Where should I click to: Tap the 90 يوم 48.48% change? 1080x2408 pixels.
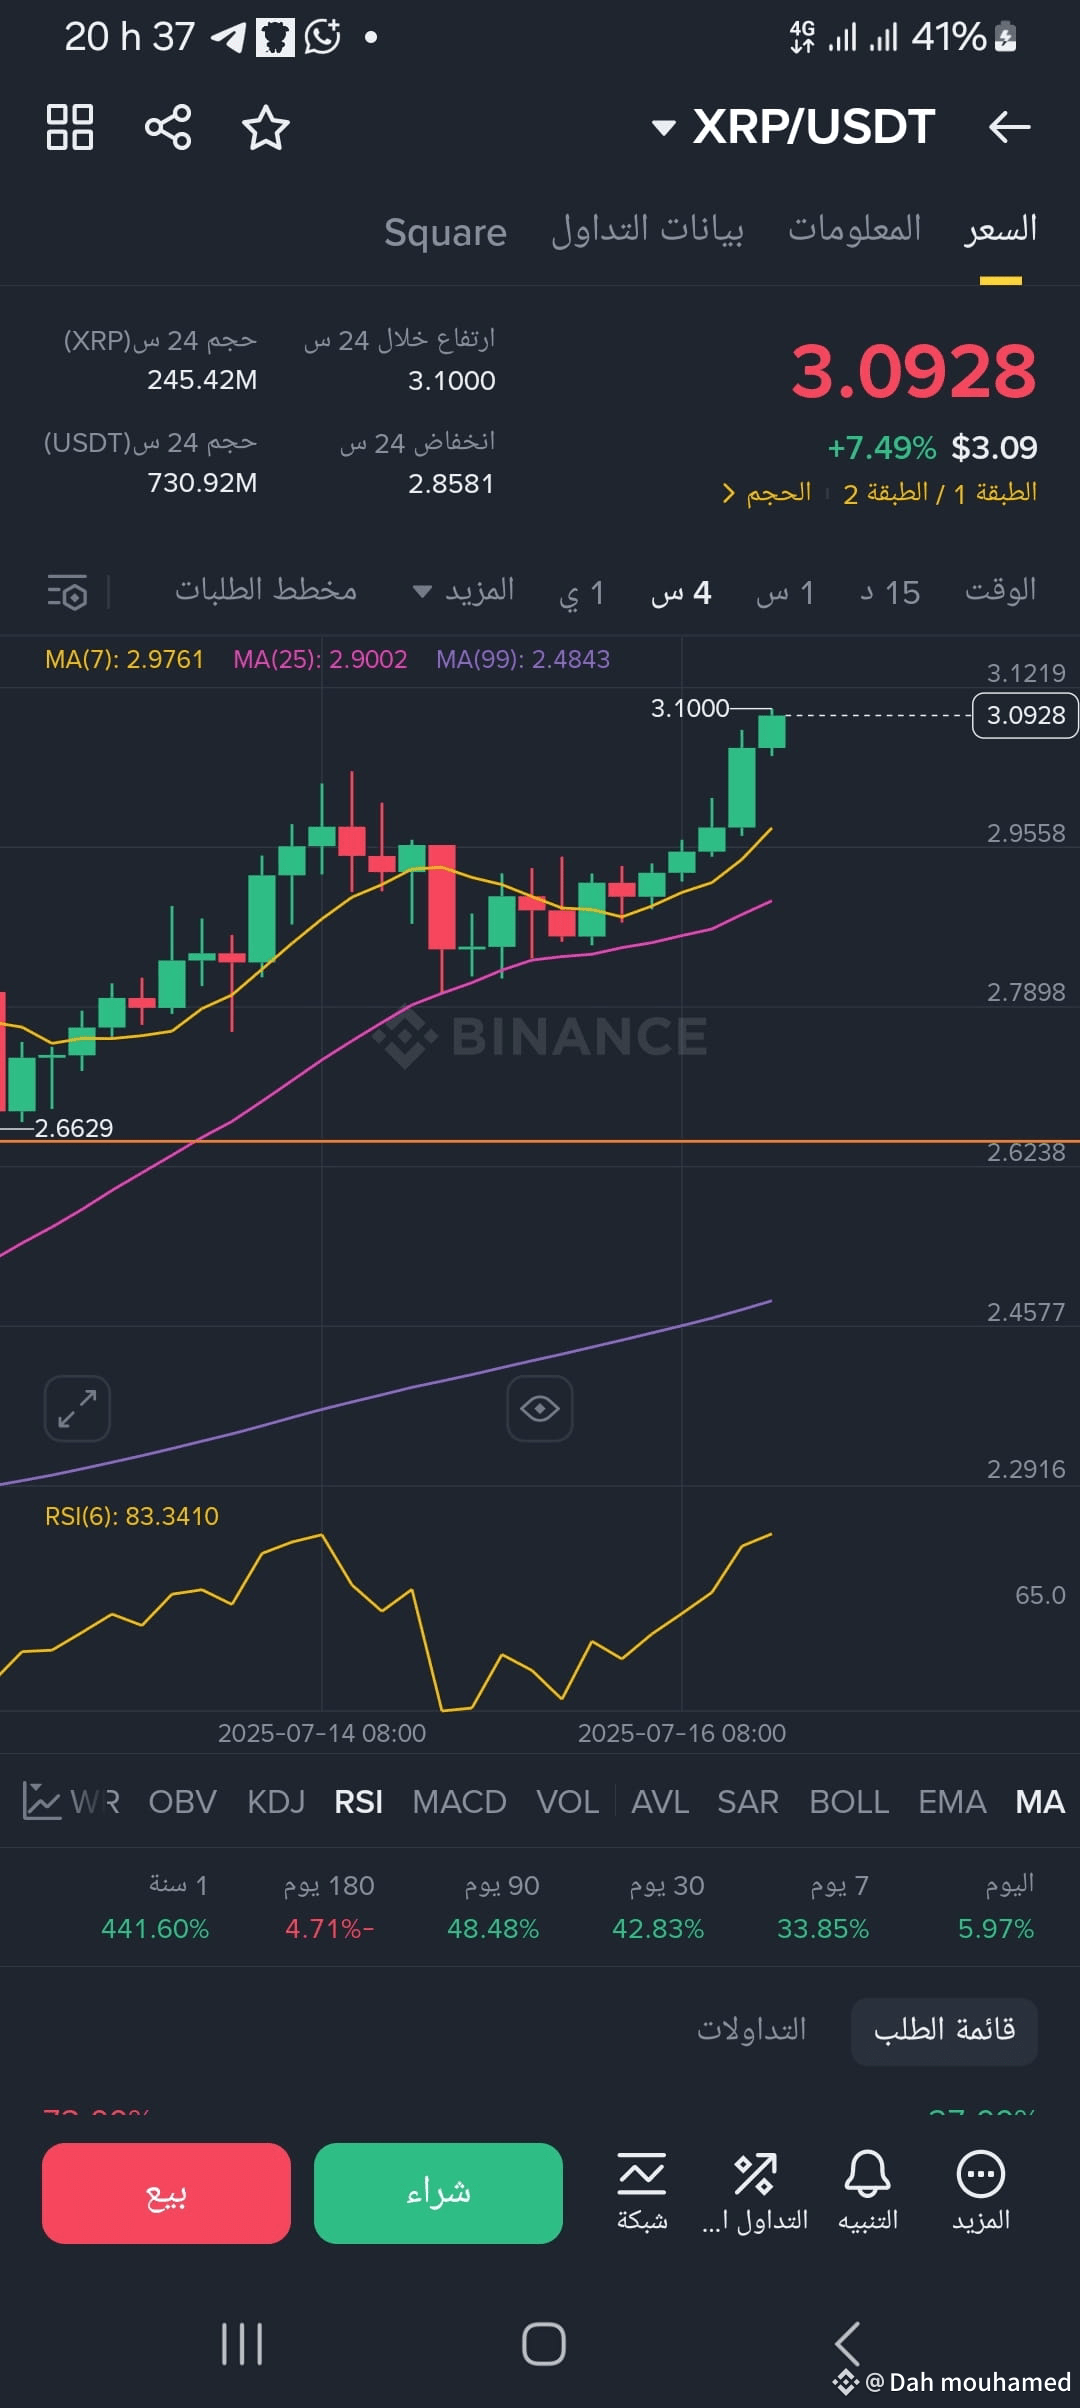493,1907
